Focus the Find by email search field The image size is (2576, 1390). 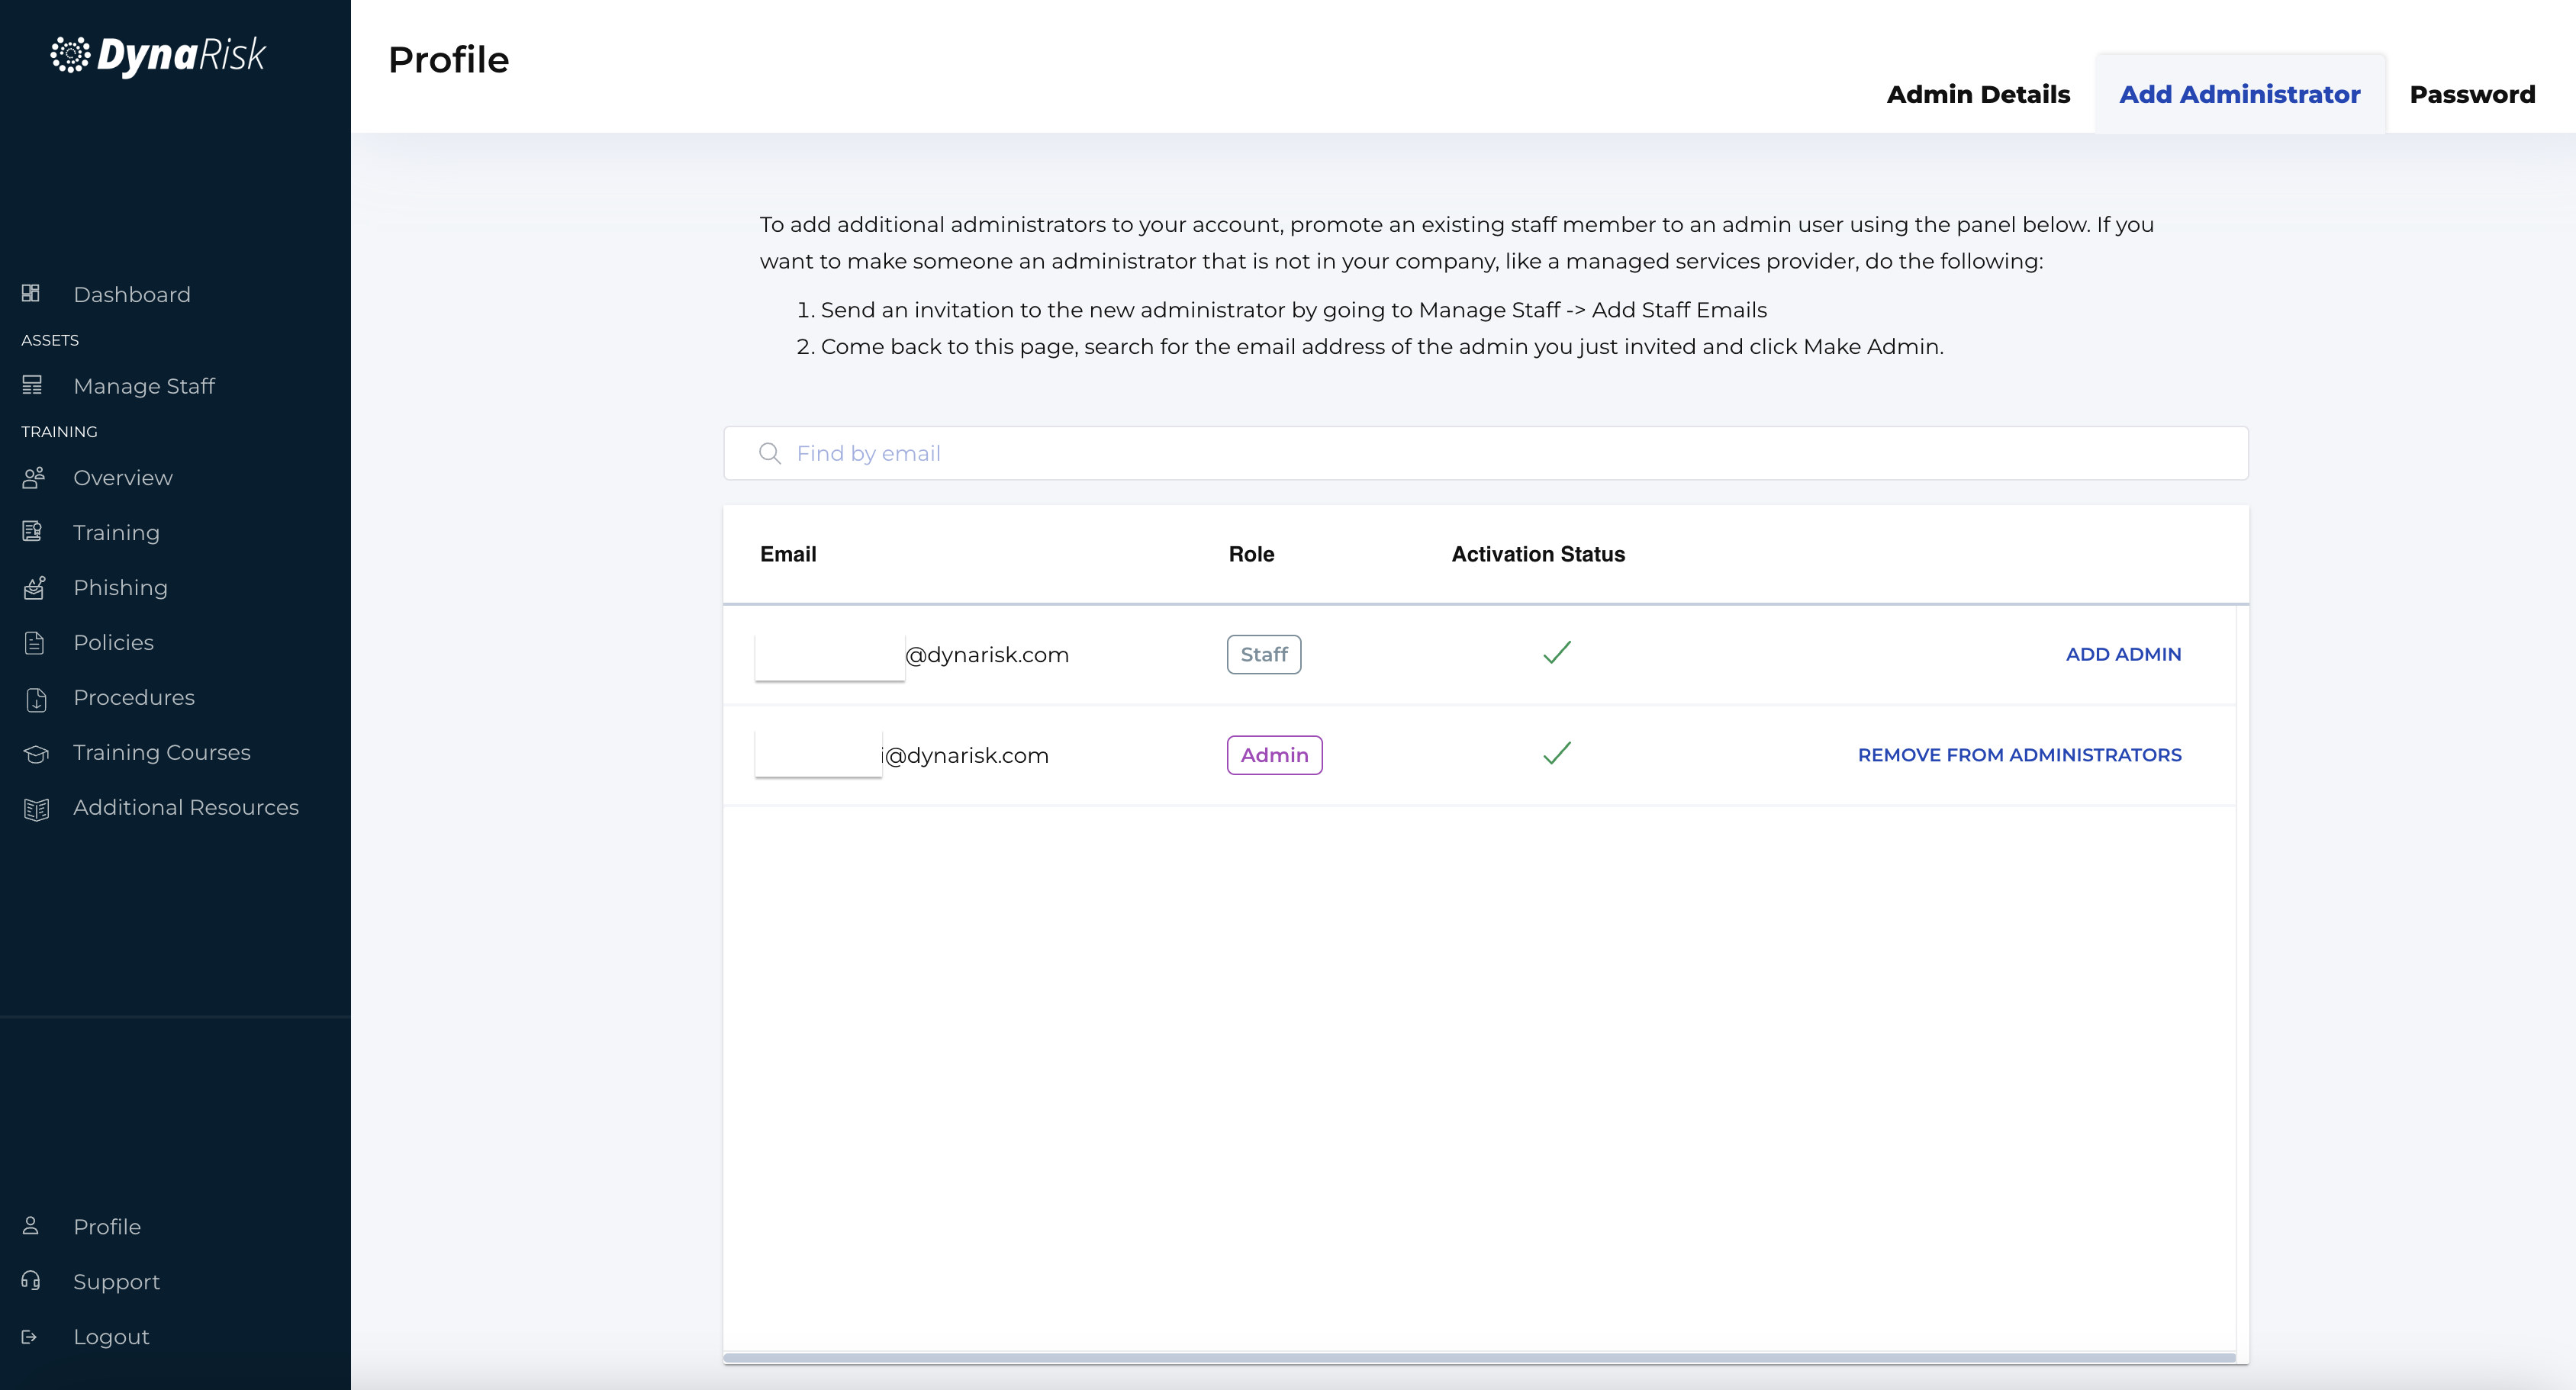pyautogui.click(x=1500, y=453)
